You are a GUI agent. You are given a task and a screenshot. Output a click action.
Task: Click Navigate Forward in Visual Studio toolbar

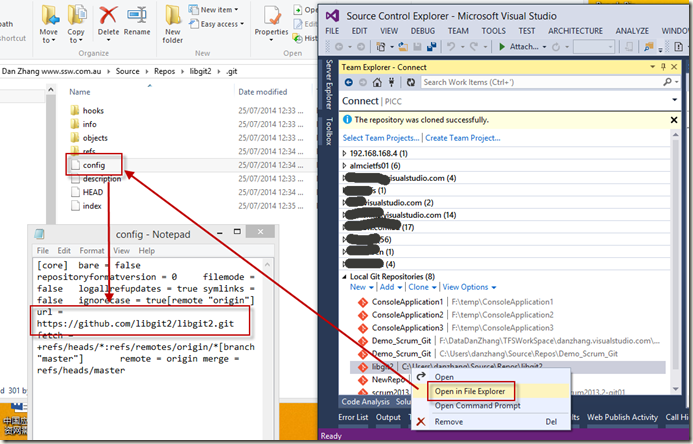(x=361, y=46)
